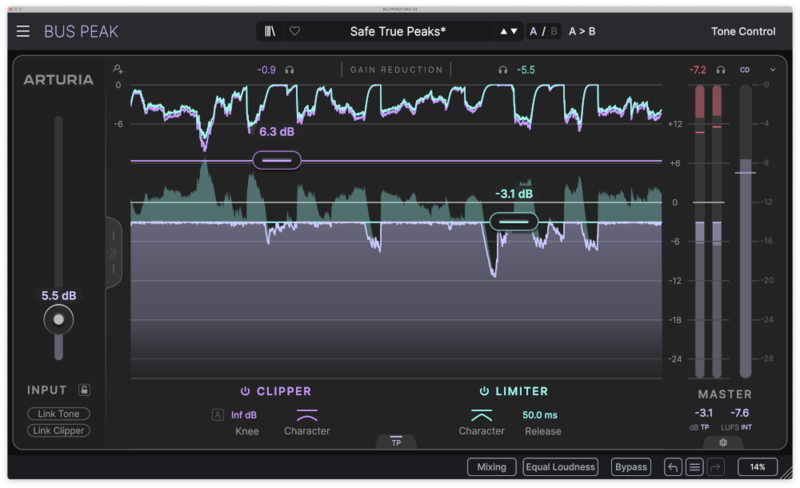This screenshot has width=800, height=488.
Task: Click the input gain knob at 5.5 dB
Action: 59,320
